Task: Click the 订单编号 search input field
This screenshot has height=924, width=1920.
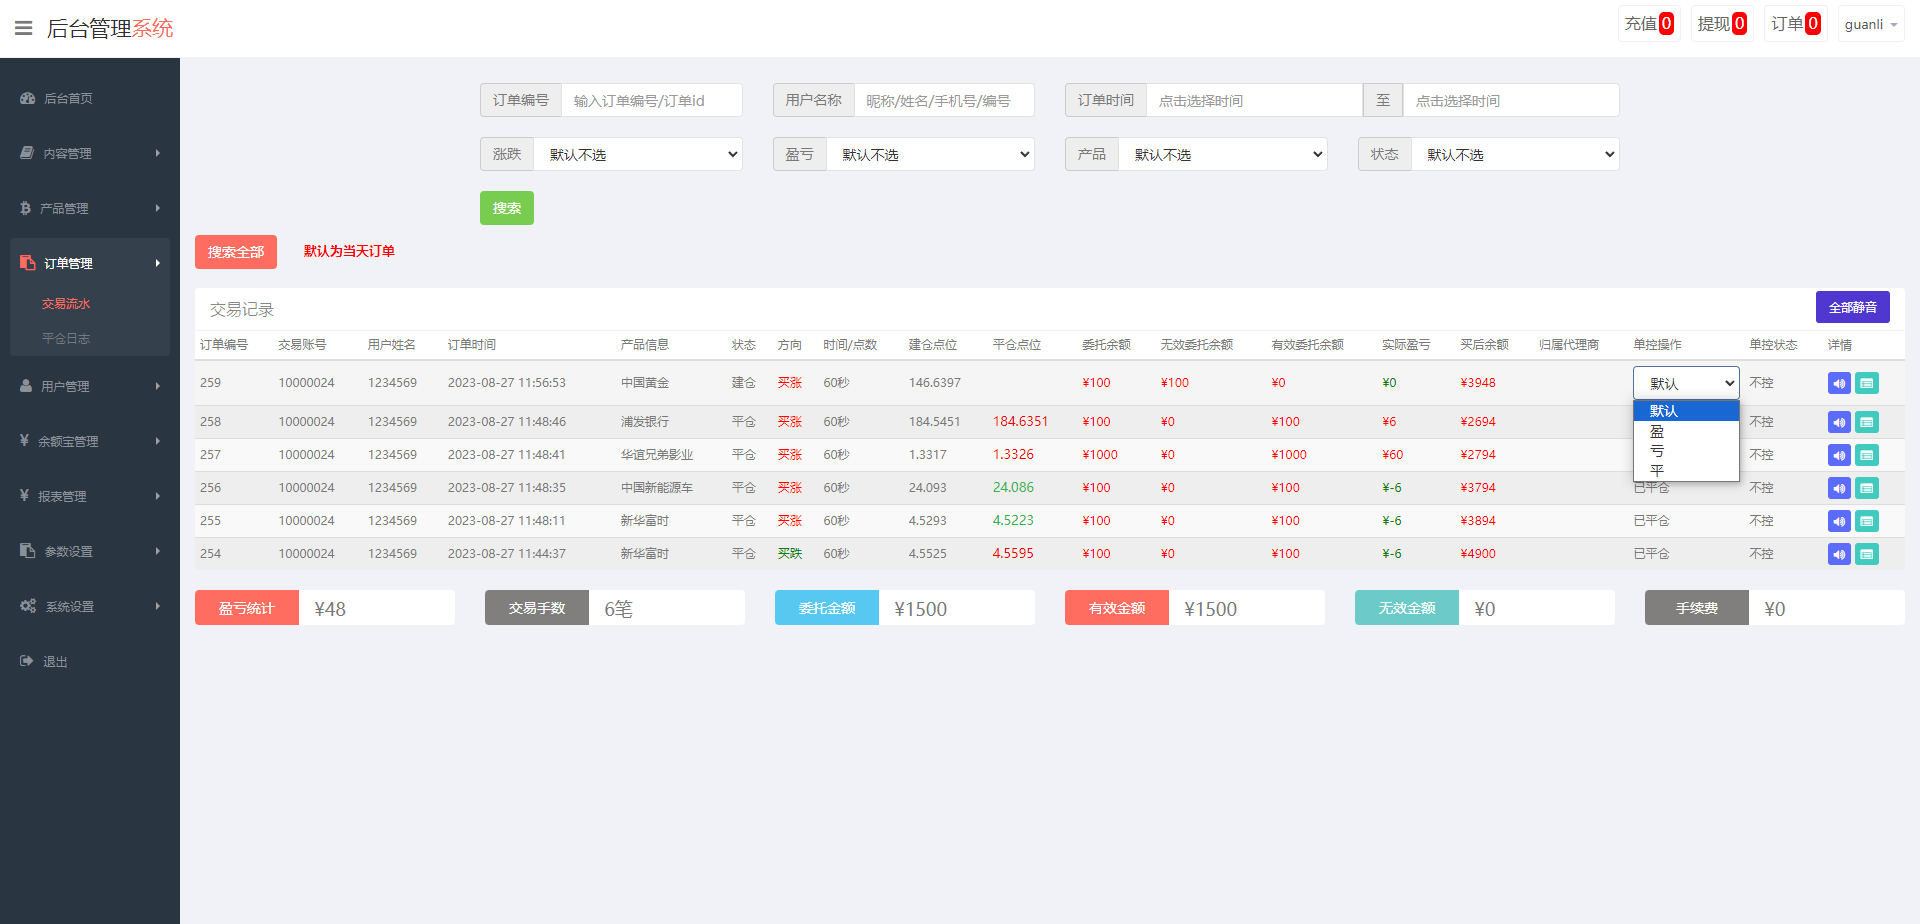Action: pyautogui.click(x=651, y=99)
